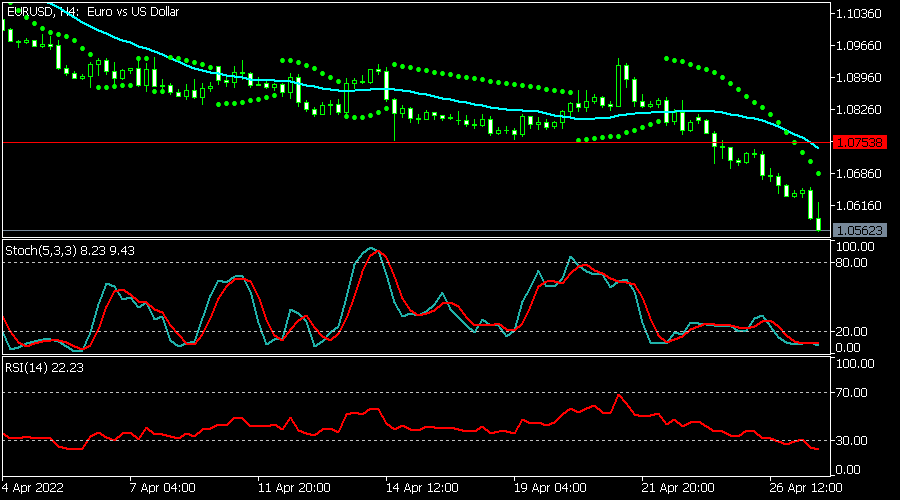Click the 1.10360 price scale value
Screen dimensions: 900x500
coord(859,14)
